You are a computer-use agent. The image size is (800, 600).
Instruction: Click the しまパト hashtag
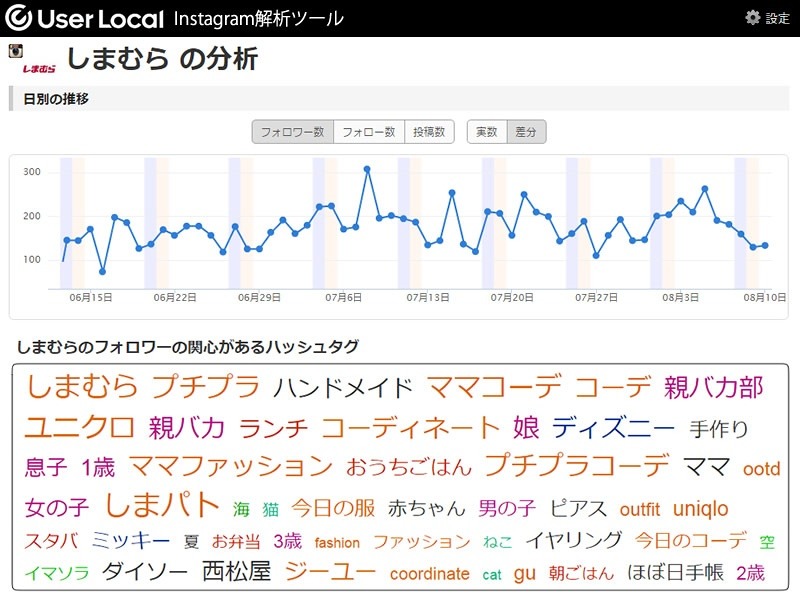(x=162, y=505)
